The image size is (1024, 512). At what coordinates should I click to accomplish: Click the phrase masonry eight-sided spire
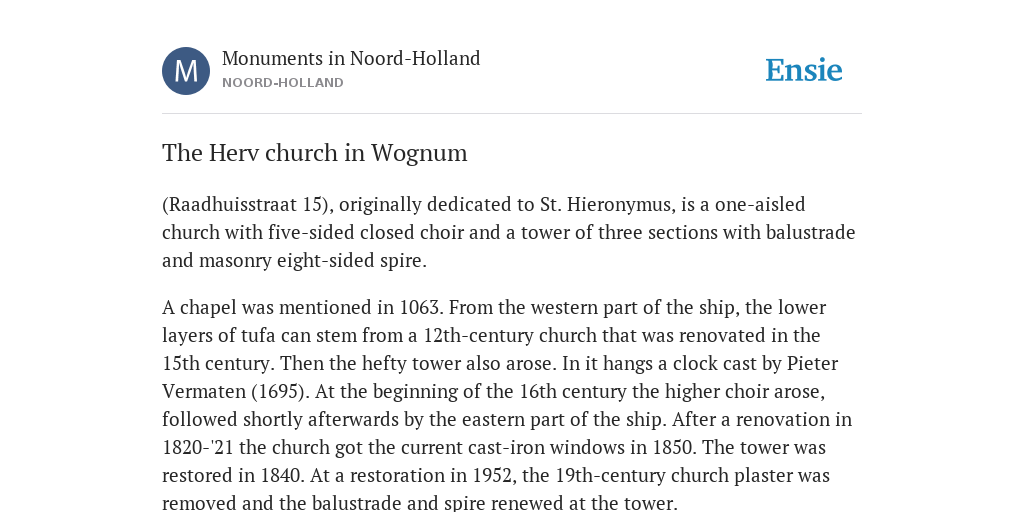312,261
